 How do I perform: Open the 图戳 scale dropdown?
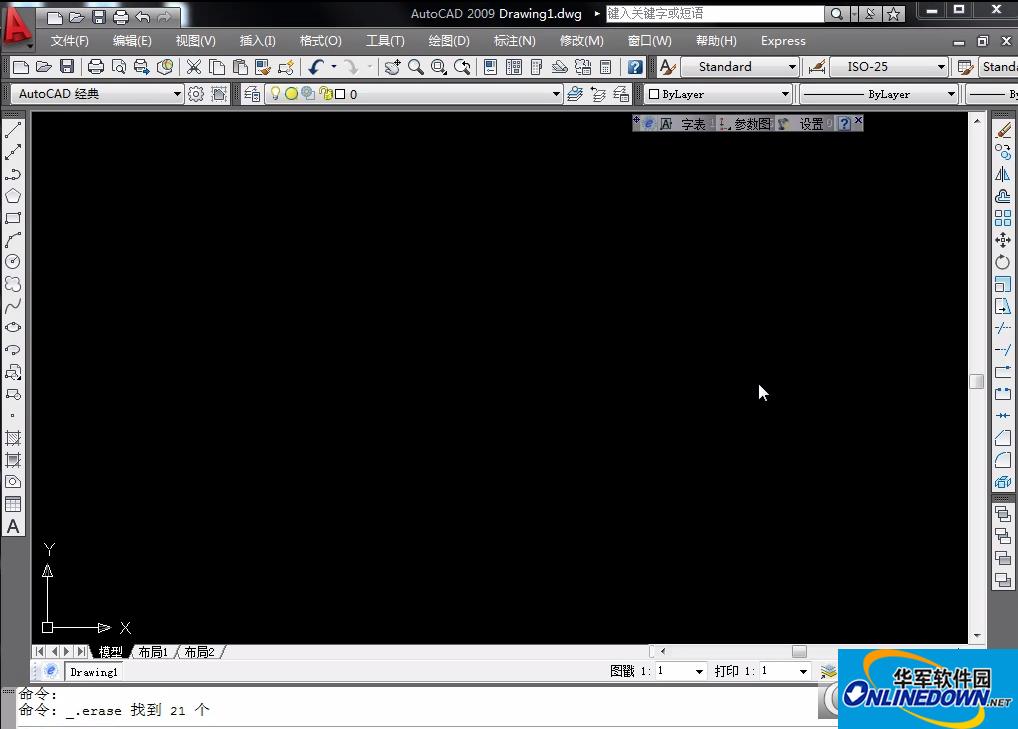[x=699, y=671]
